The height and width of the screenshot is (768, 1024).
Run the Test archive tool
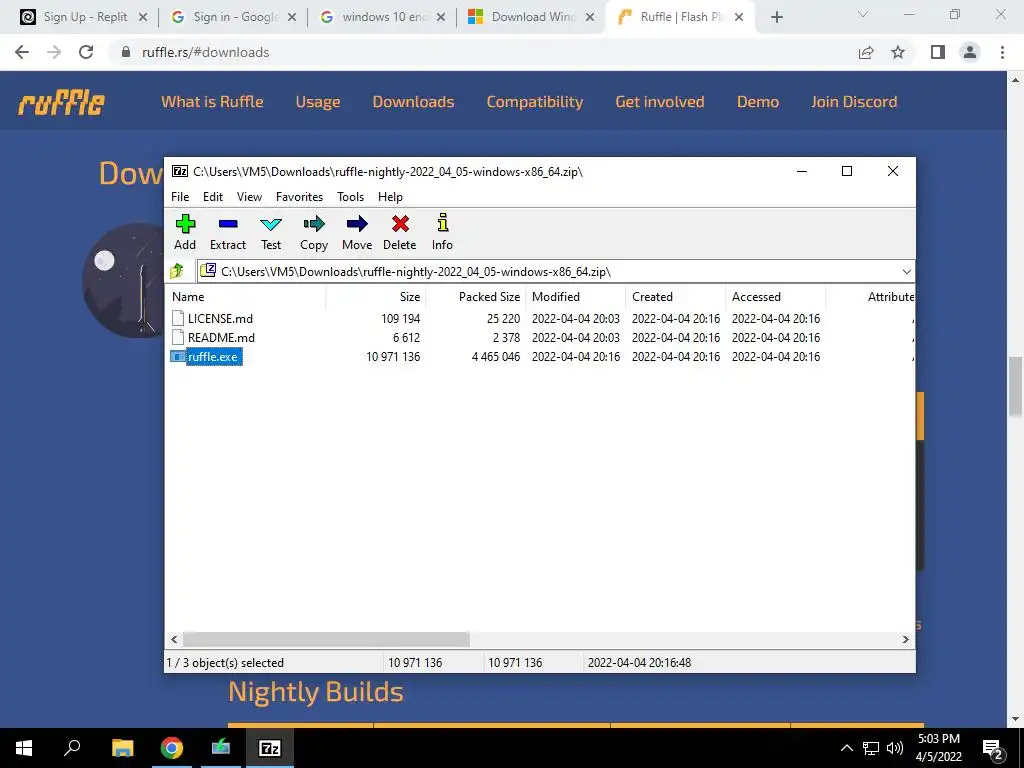click(271, 232)
